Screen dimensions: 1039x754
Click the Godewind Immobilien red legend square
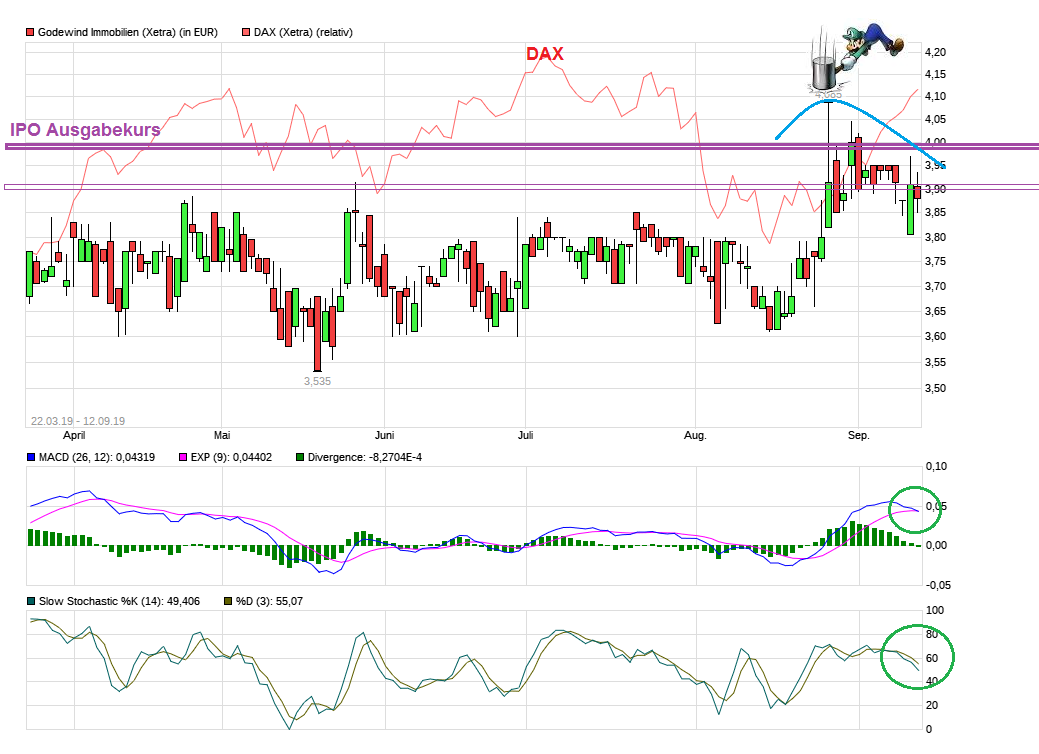pos(30,32)
